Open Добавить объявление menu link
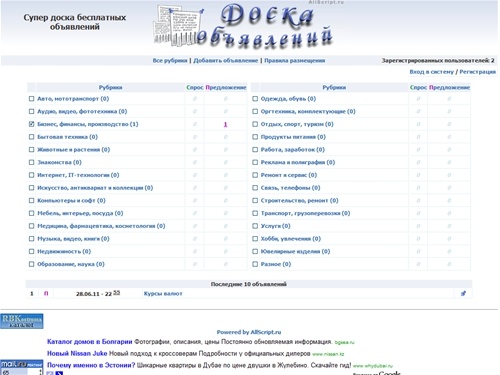Screen dimensions: 500x375 tap(226, 61)
